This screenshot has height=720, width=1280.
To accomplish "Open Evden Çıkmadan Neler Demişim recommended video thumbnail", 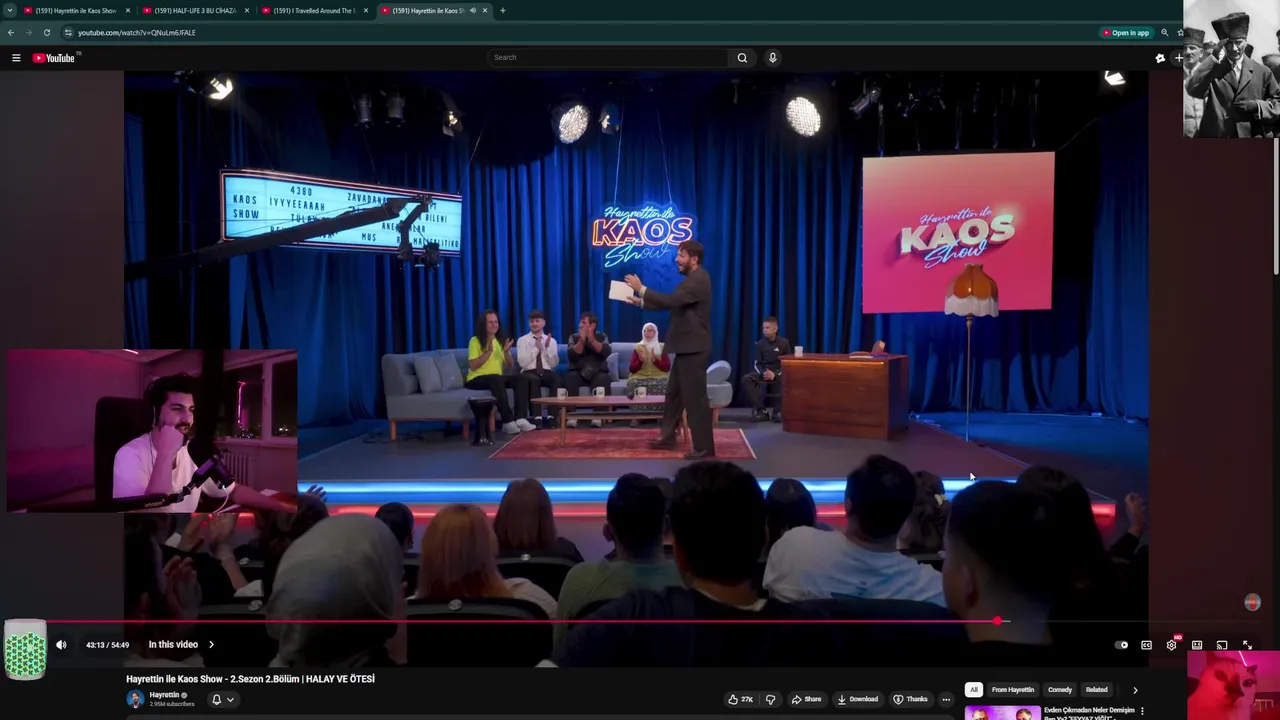I will [1002, 713].
